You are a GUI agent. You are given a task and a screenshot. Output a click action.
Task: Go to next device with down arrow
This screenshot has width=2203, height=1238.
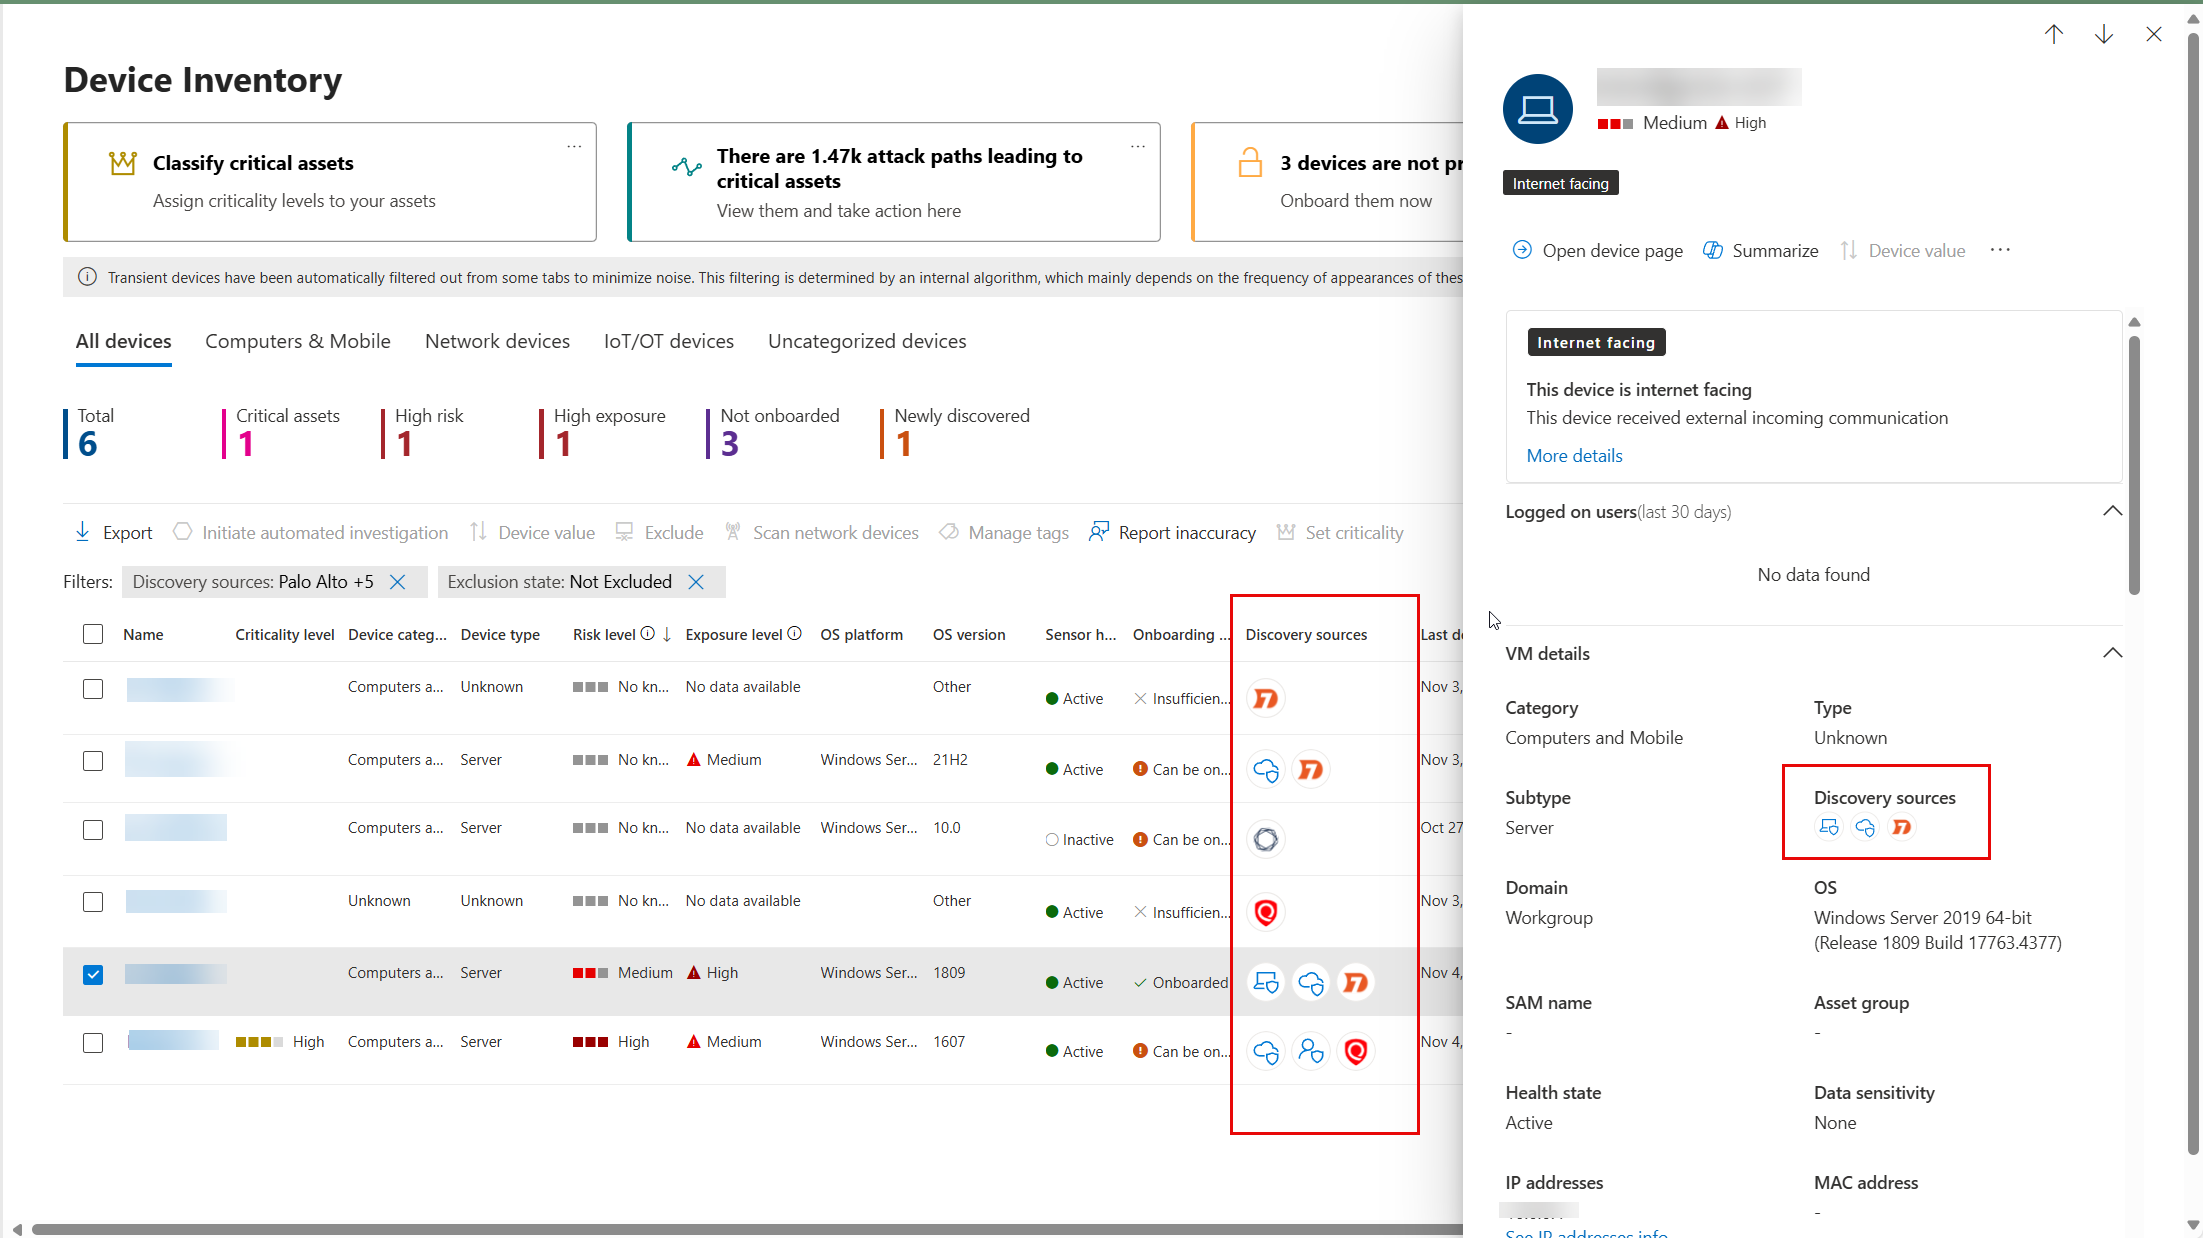2103,35
